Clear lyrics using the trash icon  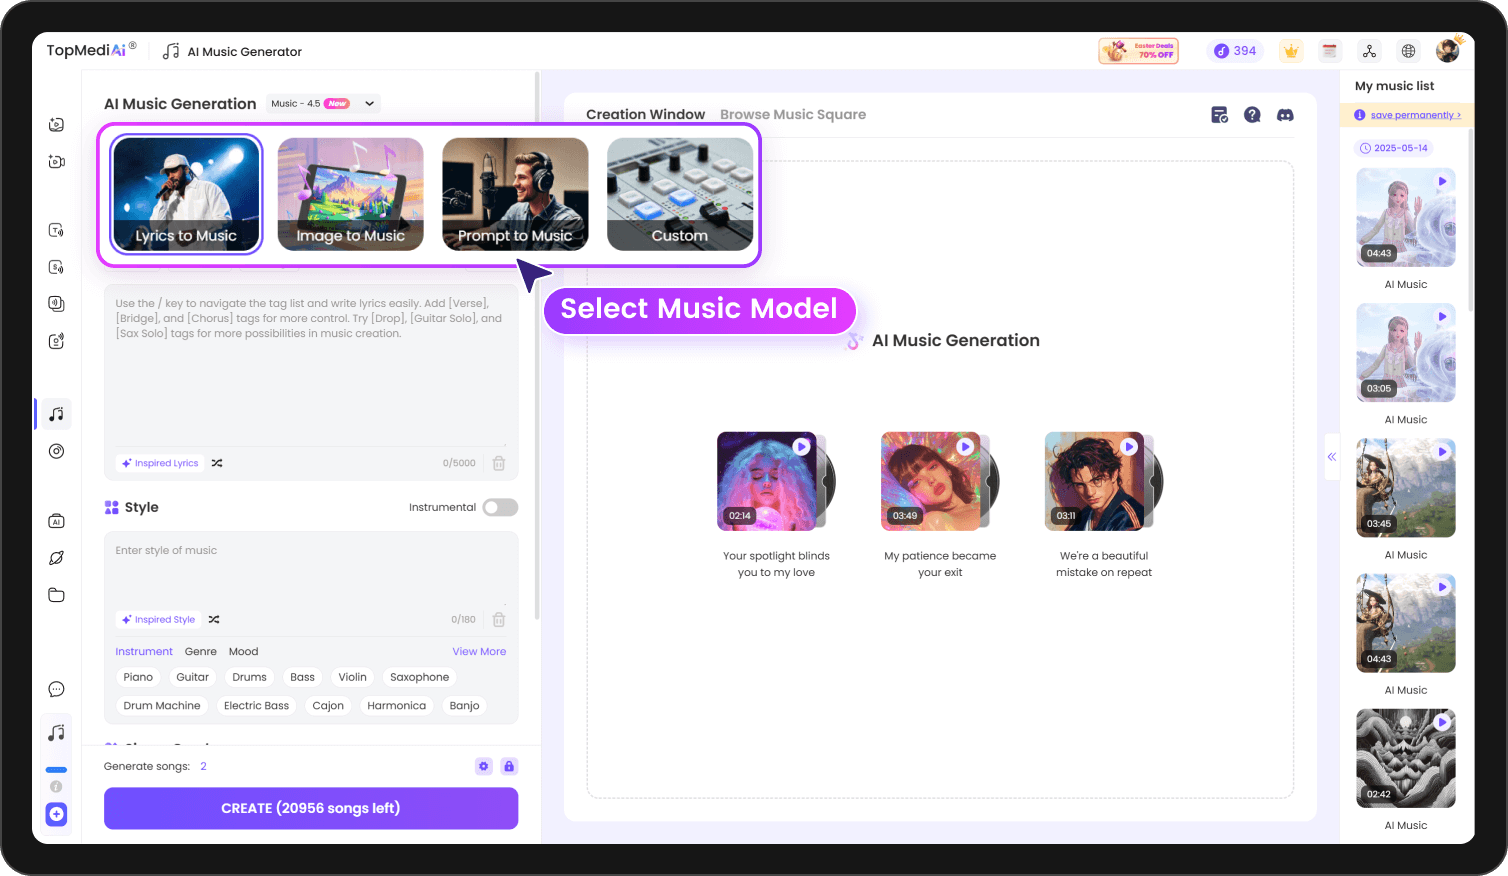coord(498,463)
